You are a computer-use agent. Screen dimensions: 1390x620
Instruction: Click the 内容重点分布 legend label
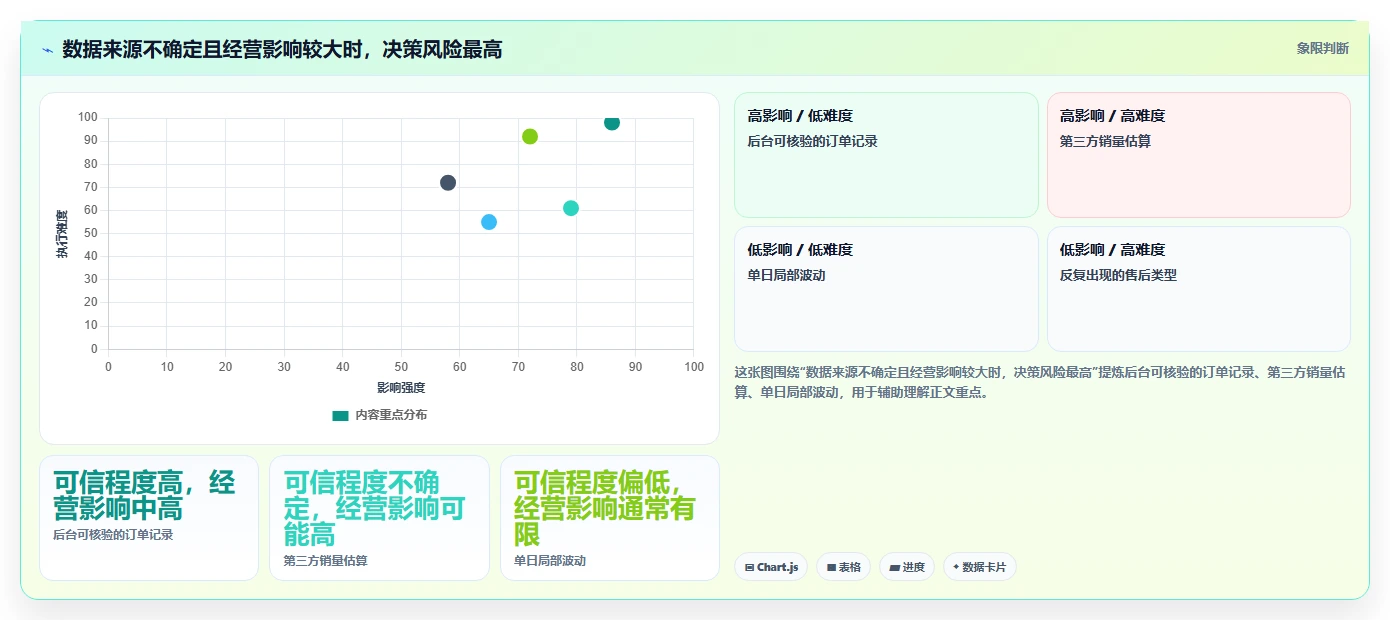[x=391, y=415]
